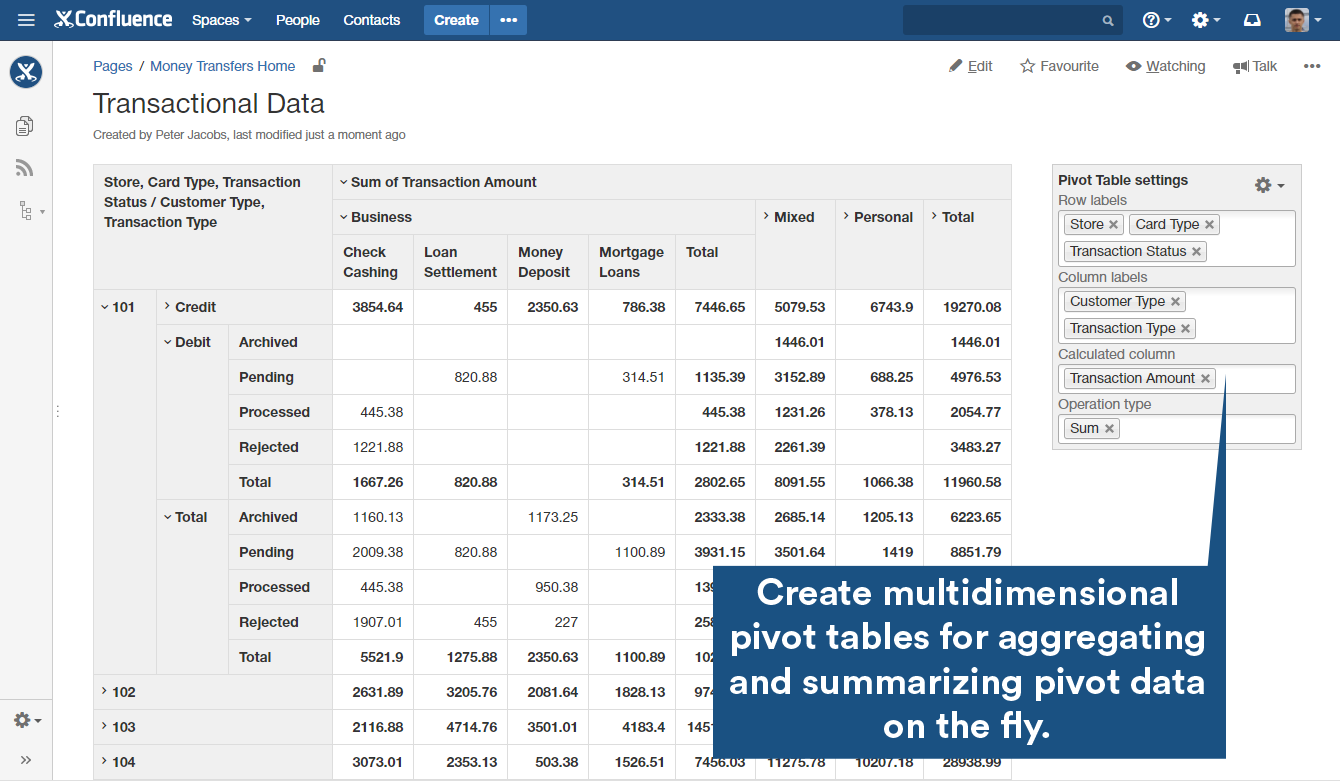Select the RSS feed icon in the sidebar

[x=25, y=168]
